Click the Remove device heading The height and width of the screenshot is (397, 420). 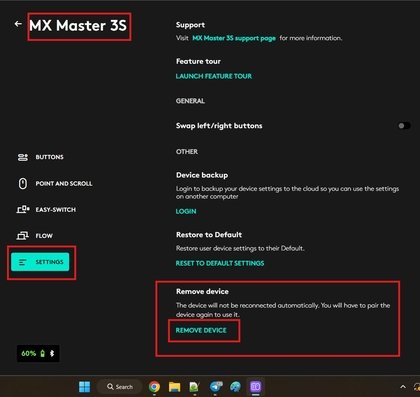202,291
